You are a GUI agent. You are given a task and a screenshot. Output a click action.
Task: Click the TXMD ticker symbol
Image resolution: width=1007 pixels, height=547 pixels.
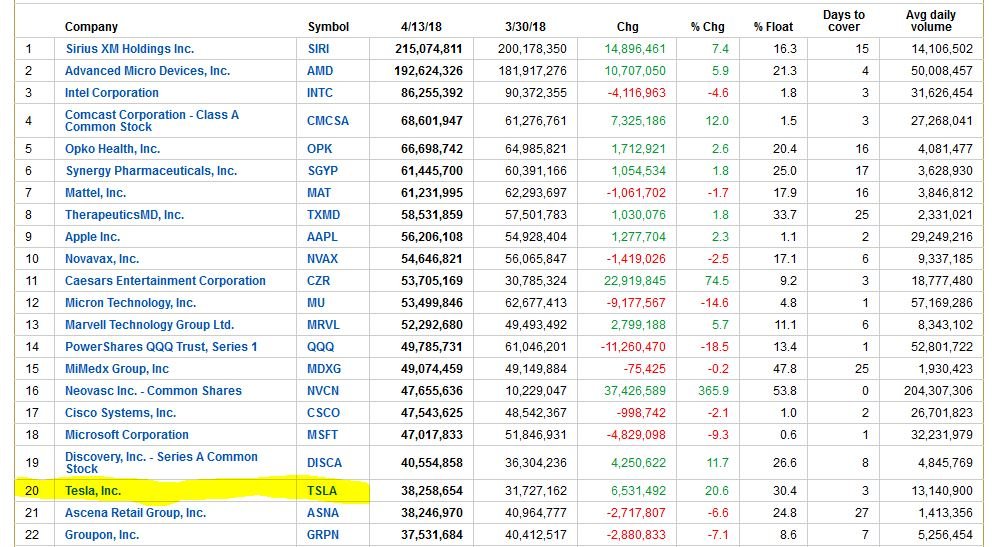tap(323, 214)
